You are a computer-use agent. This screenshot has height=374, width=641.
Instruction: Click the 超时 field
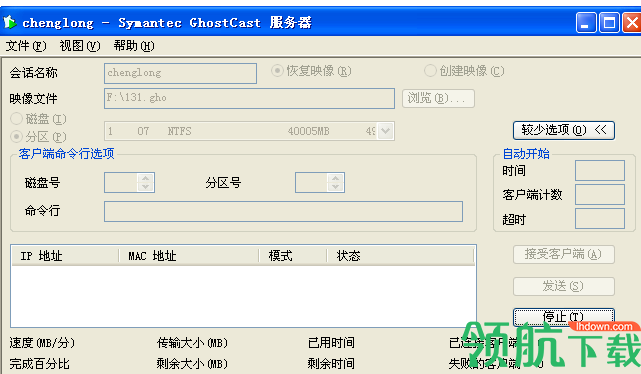point(600,219)
